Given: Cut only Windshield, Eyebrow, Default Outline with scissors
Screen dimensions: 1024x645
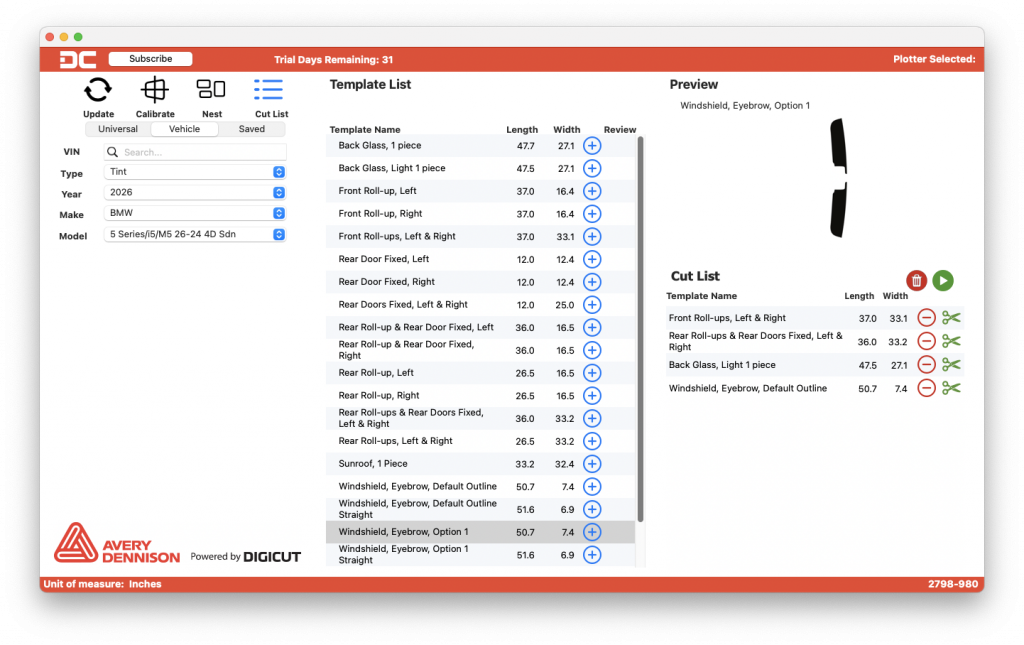Looking at the screenshot, I should 950,388.
